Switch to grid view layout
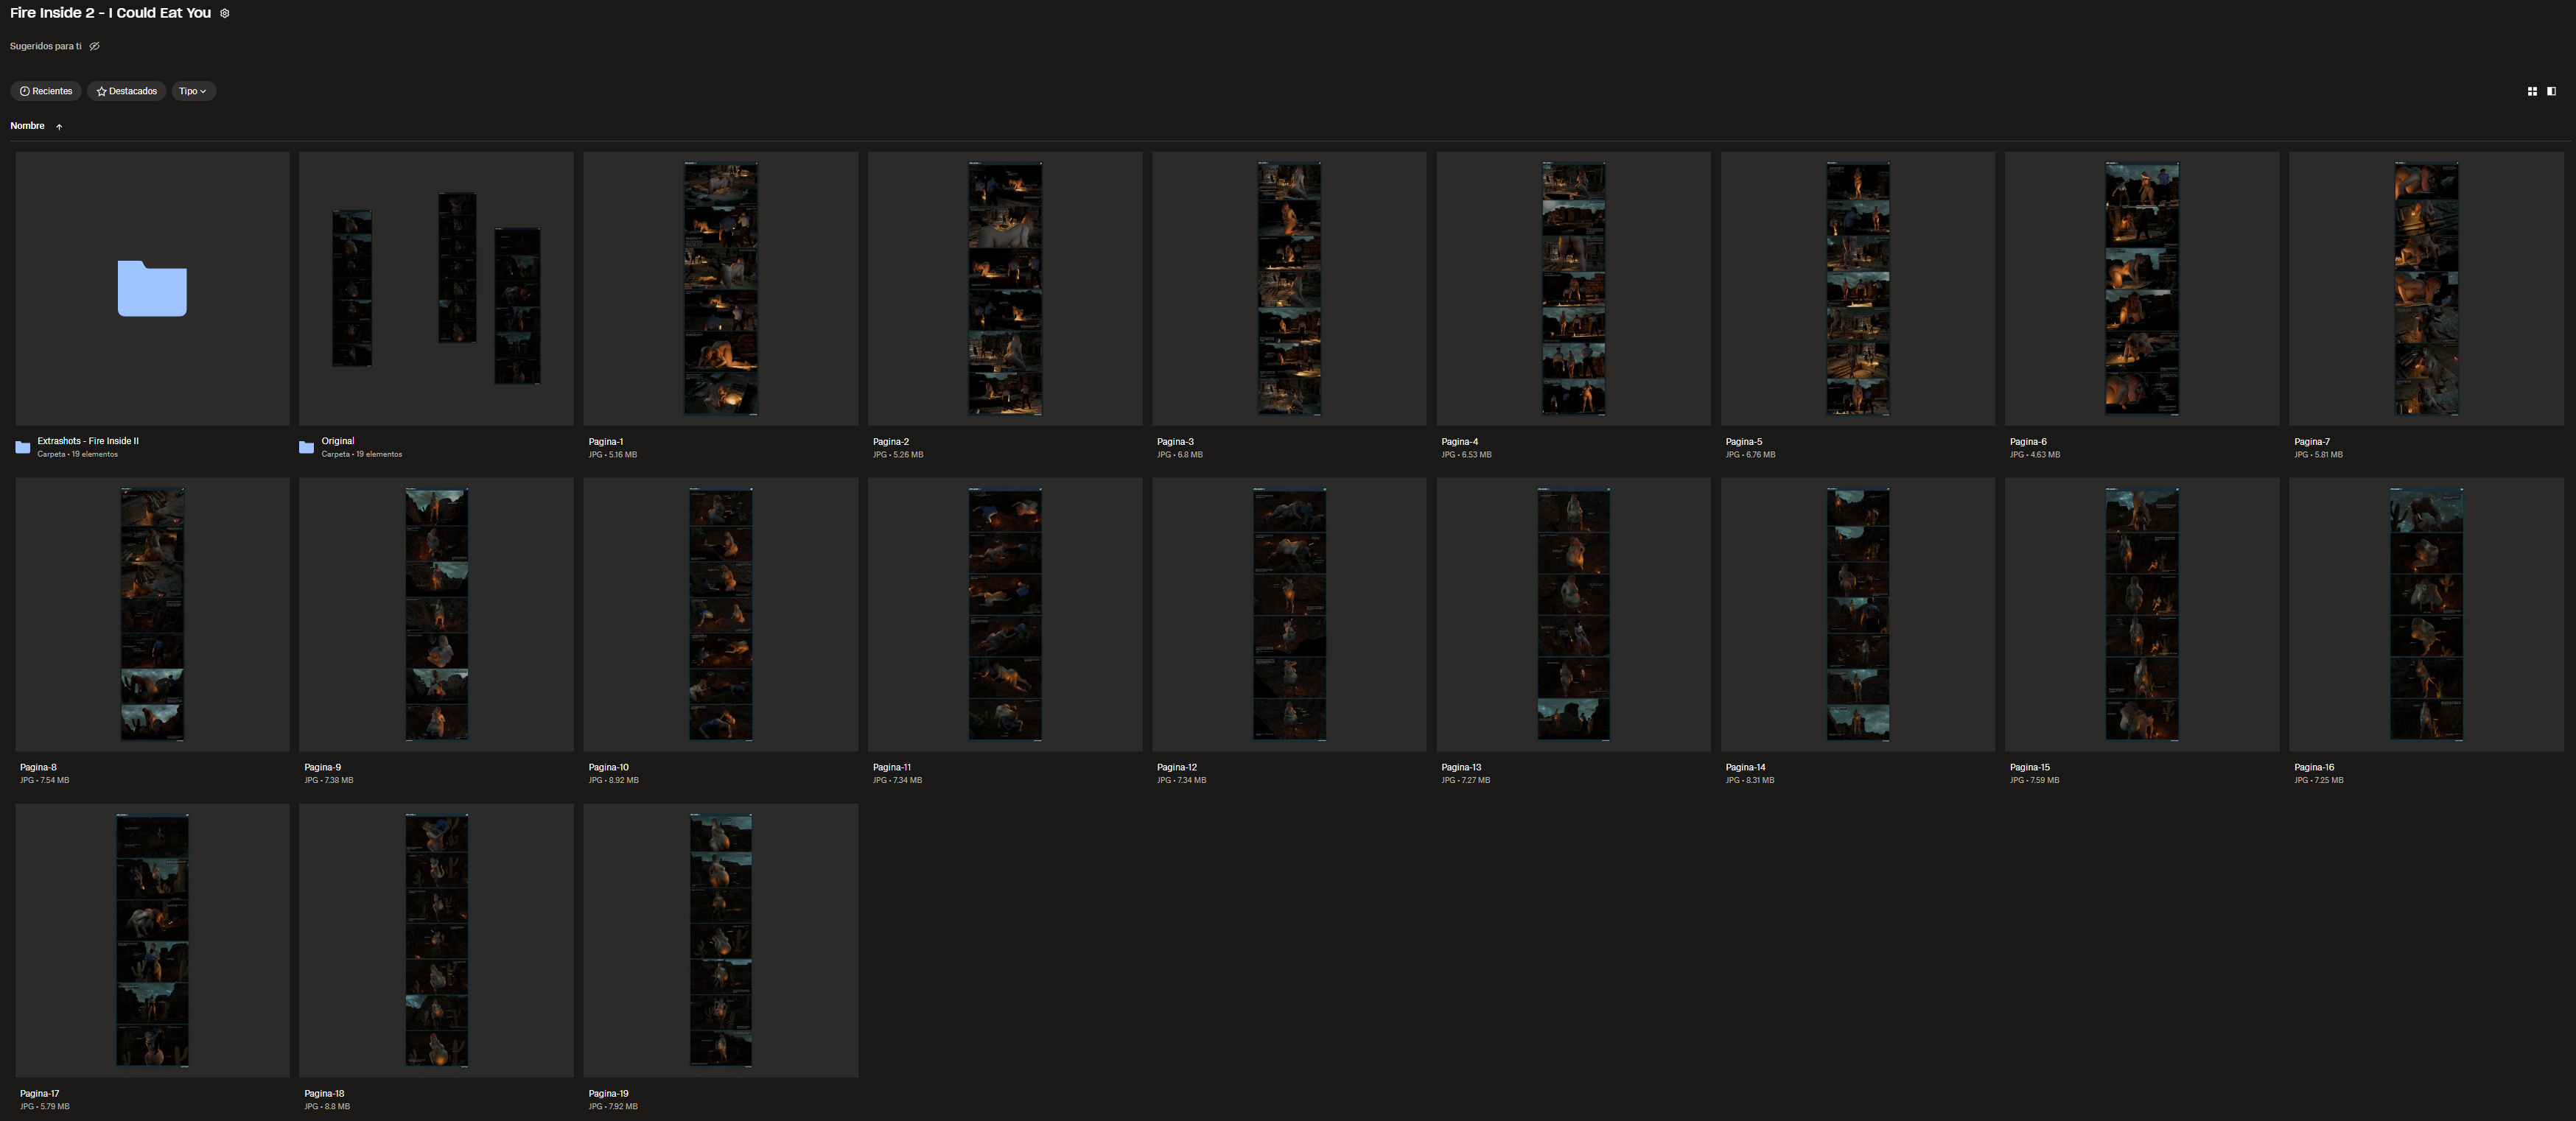Viewport: 2576px width, 1121px height. pos(2532,91)
